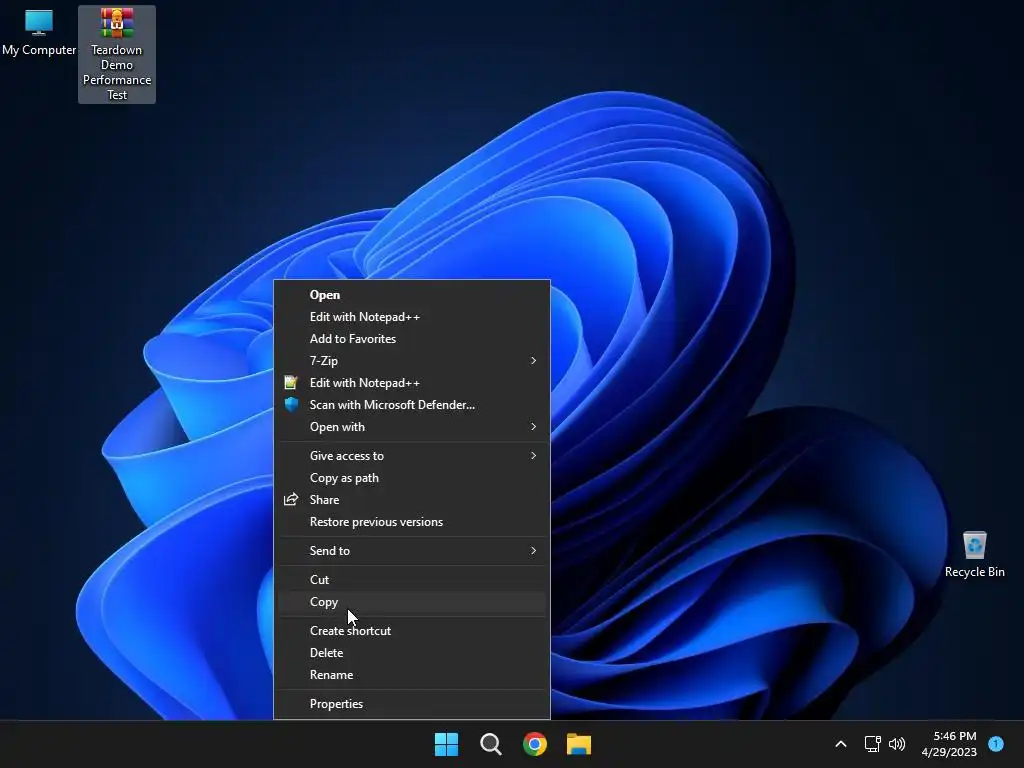Expand the Open with submenu
The image size is (1024, 768).
coord(412,426)
